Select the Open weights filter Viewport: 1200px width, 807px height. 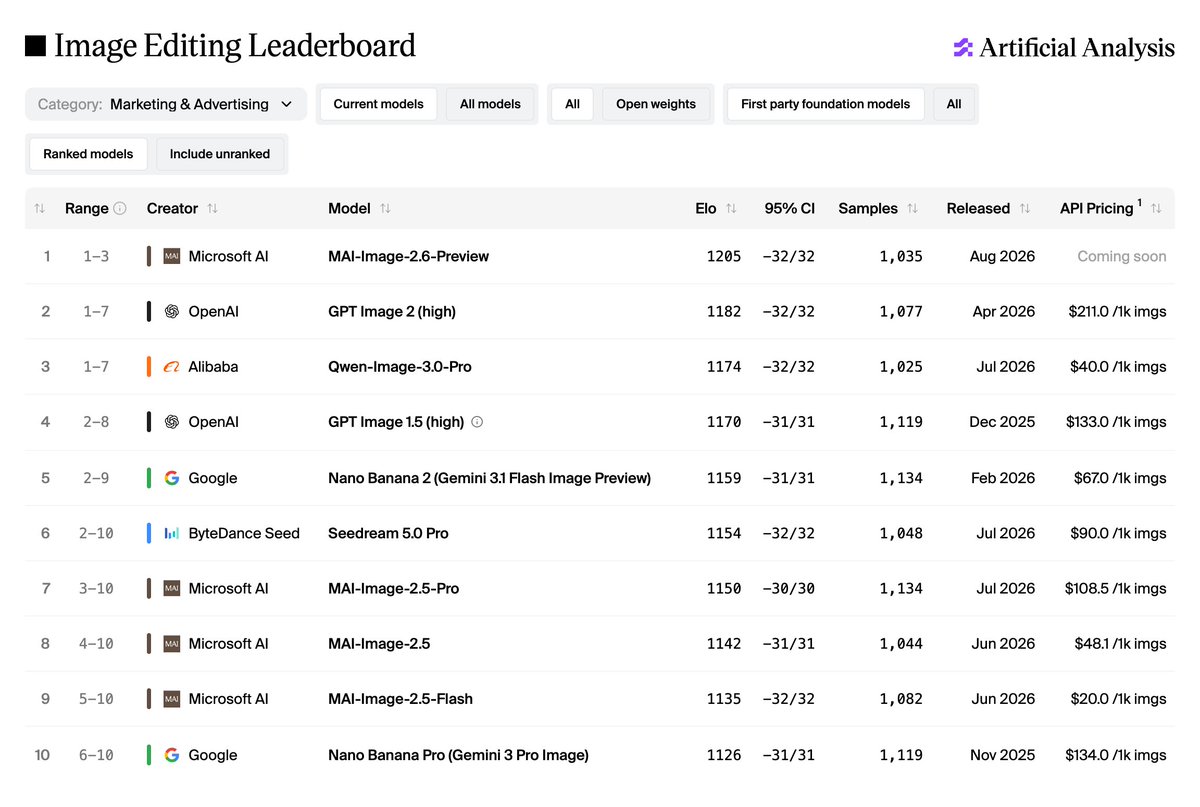tap(655, 104)
